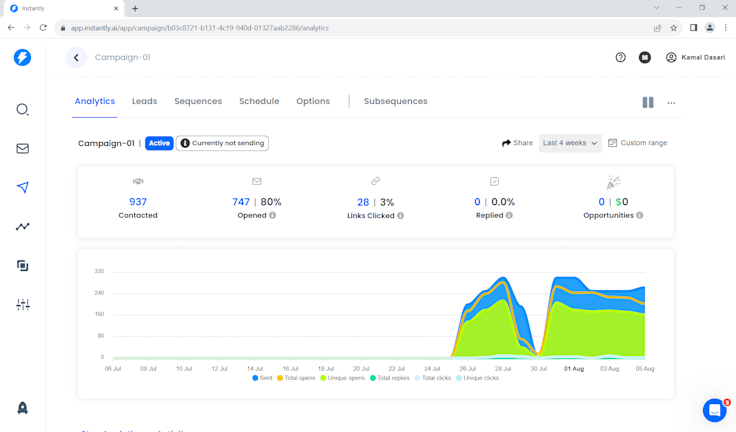Toggle Total replies legend entry
The height and width of the screenshot is (432, 736).
(390, 378)
